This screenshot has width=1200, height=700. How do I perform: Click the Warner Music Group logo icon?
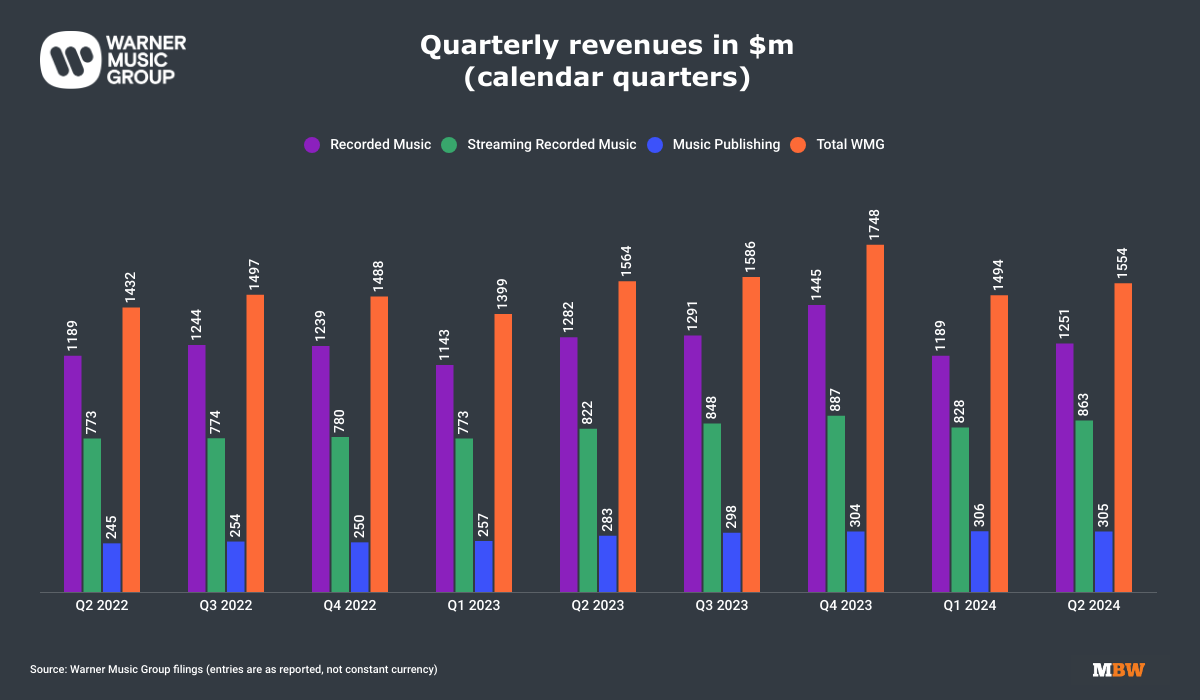[68, 58]
